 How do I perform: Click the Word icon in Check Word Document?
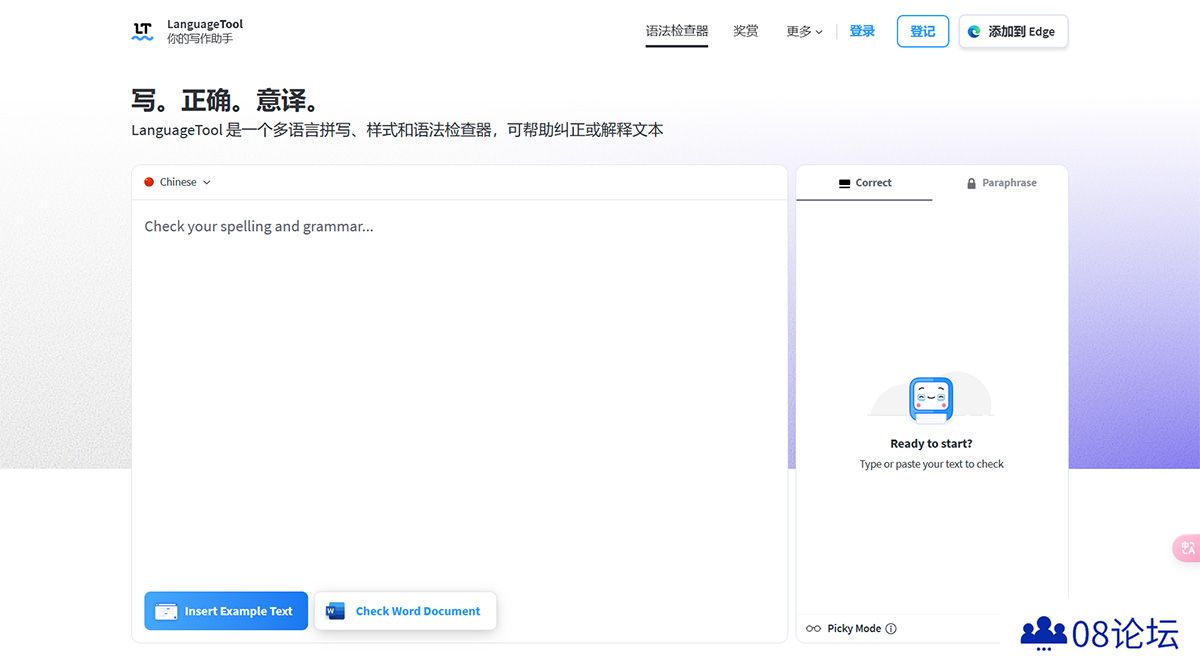point(335,611)
